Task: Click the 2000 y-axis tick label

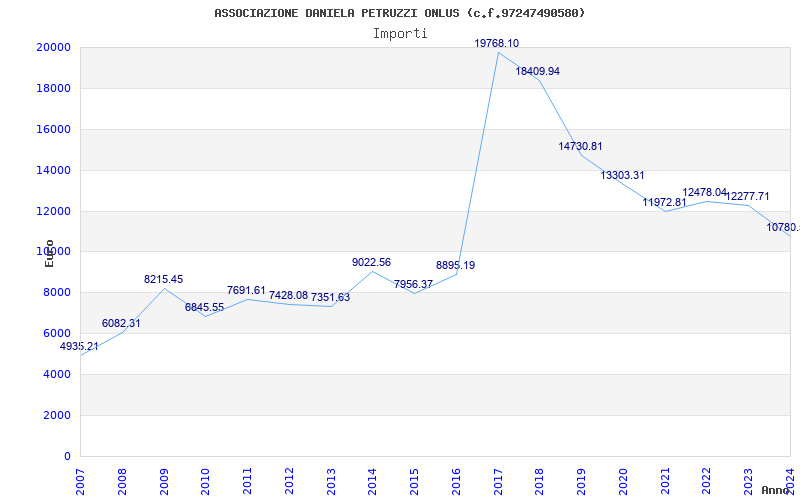Action: click(x=56, y=415)
